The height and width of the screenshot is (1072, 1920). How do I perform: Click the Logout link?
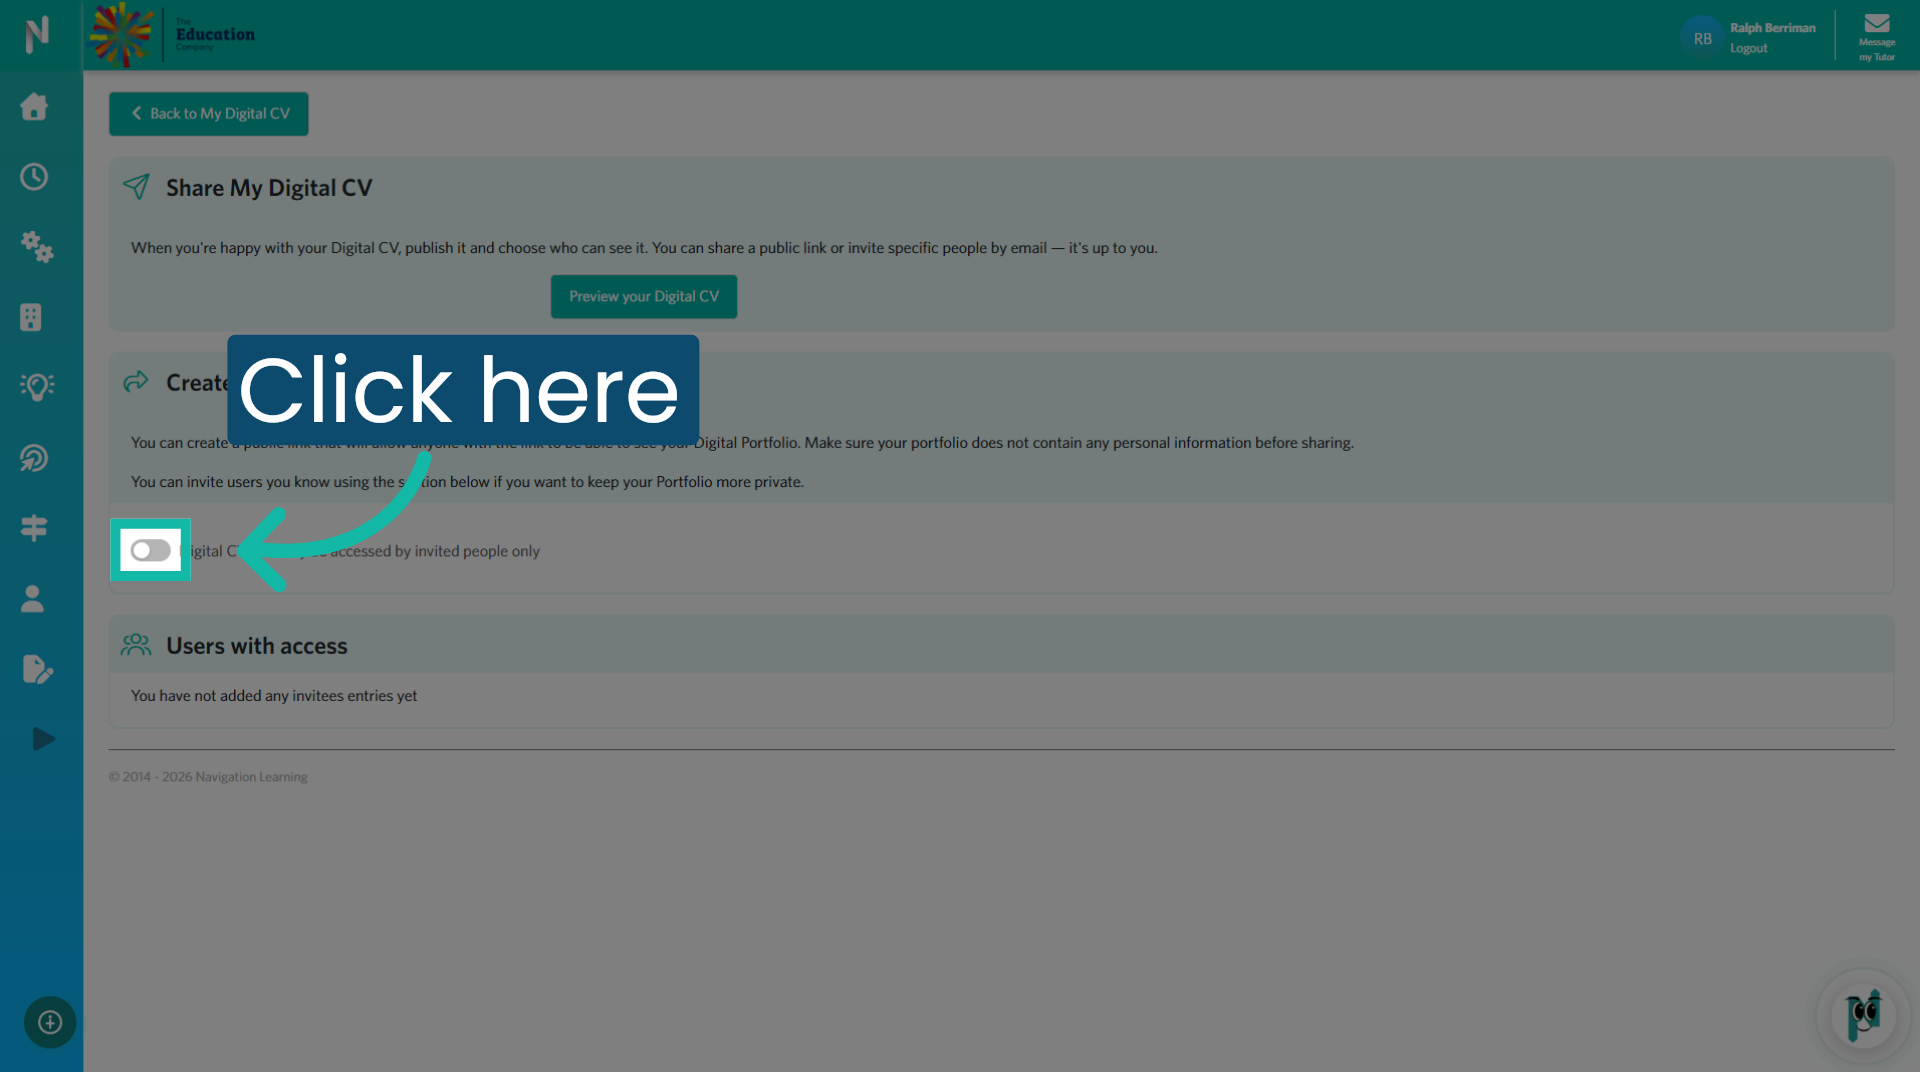point(1748,48)
